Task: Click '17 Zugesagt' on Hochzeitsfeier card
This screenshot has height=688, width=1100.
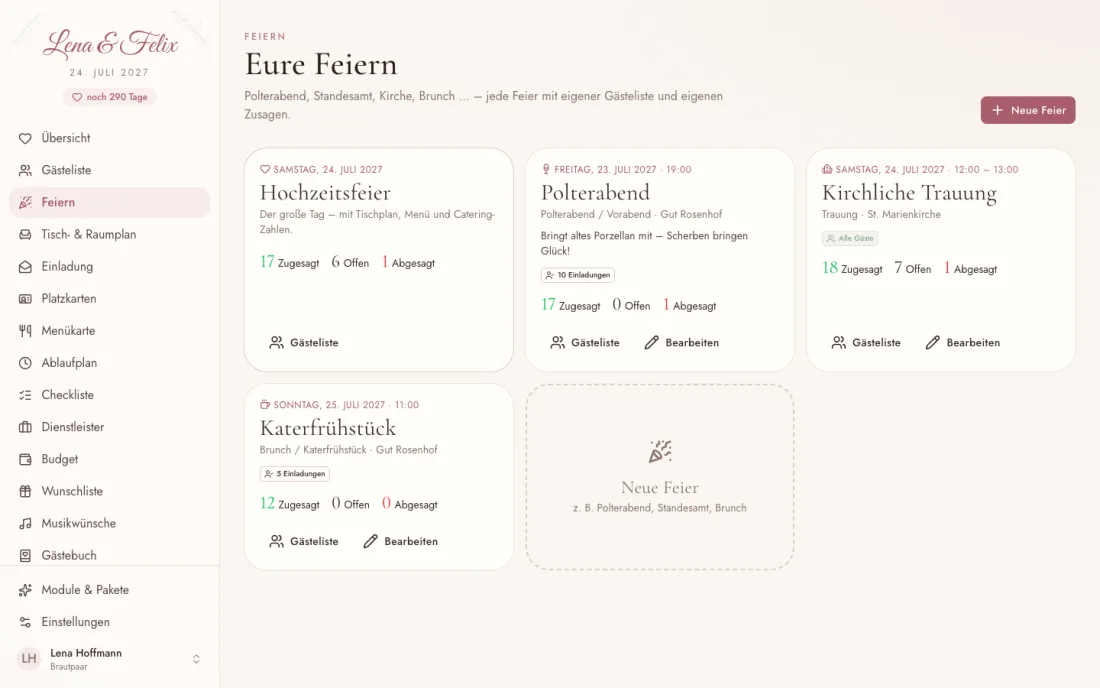Action: (289, 262)
